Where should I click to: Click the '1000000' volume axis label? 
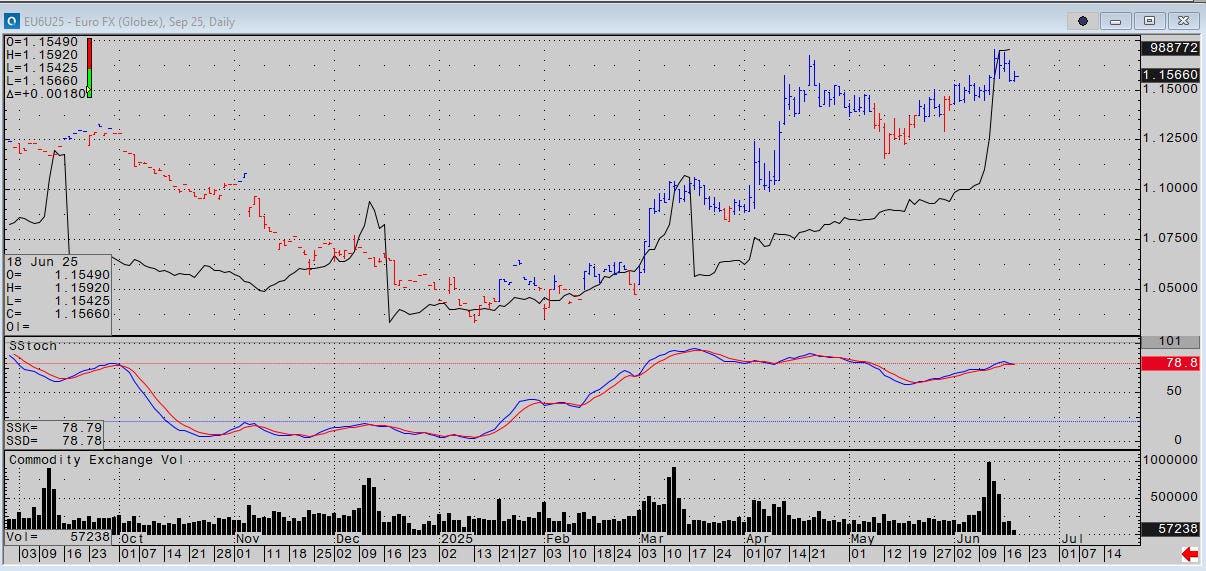pyautogui.click(x=1171, y=460)
